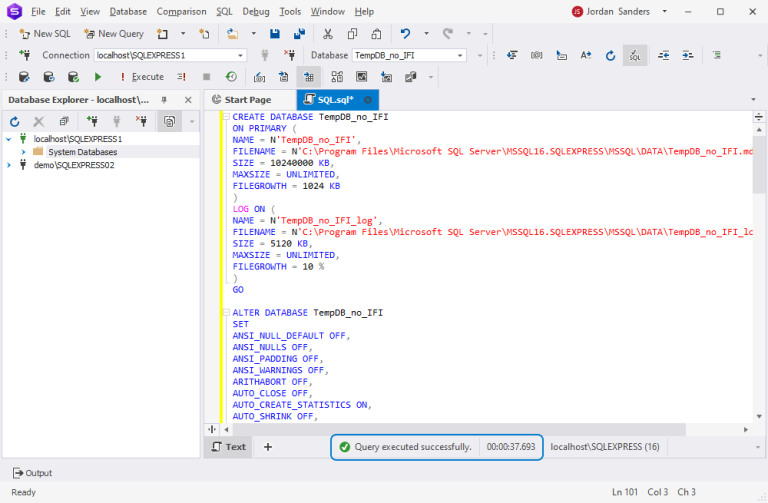Collapse the ALTER DATABASE code block

226,312
